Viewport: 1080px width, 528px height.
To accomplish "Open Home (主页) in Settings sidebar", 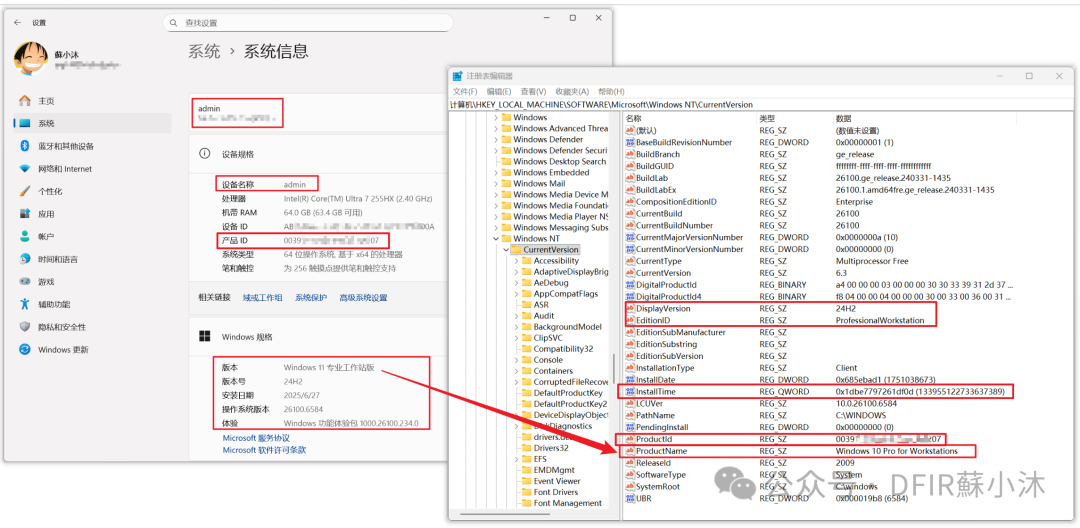I will [92, 101].
